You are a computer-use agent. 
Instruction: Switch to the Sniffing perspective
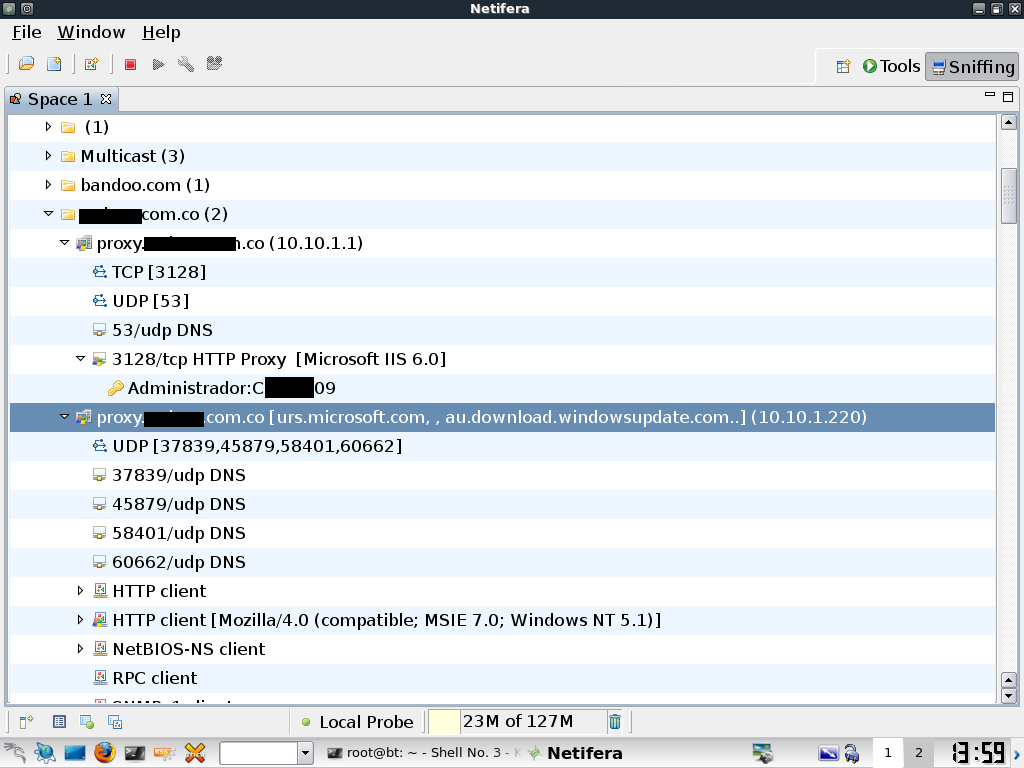pos(972,67)
